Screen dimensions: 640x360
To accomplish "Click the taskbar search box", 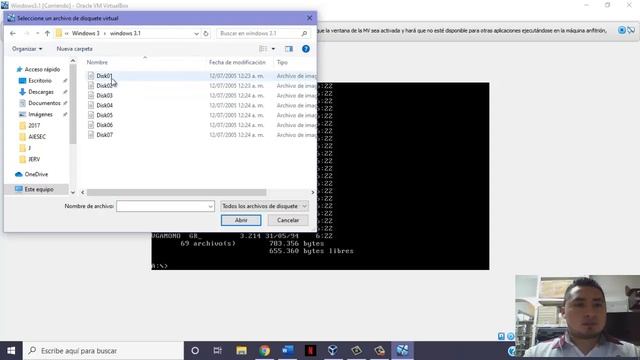I will (x=103, y=351).
